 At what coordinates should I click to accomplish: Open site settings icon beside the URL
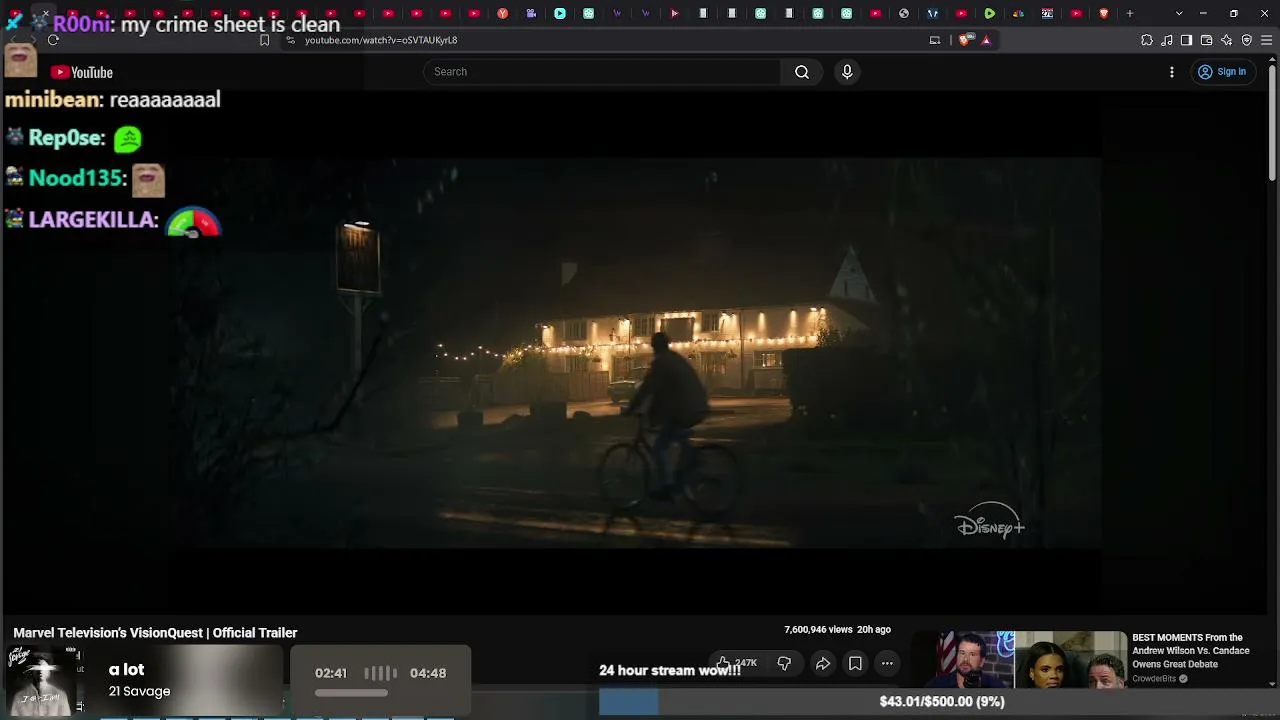(x=290, y=40)
